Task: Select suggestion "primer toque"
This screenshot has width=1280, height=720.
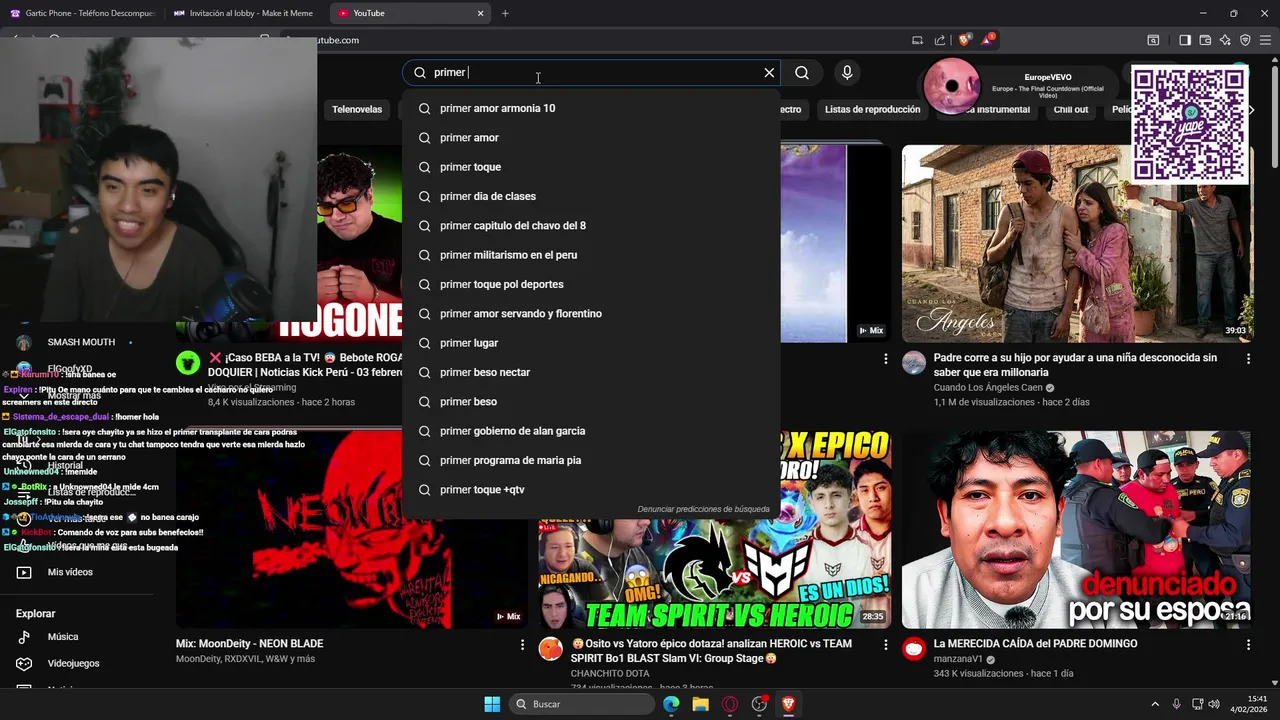Action: point(591,167)
